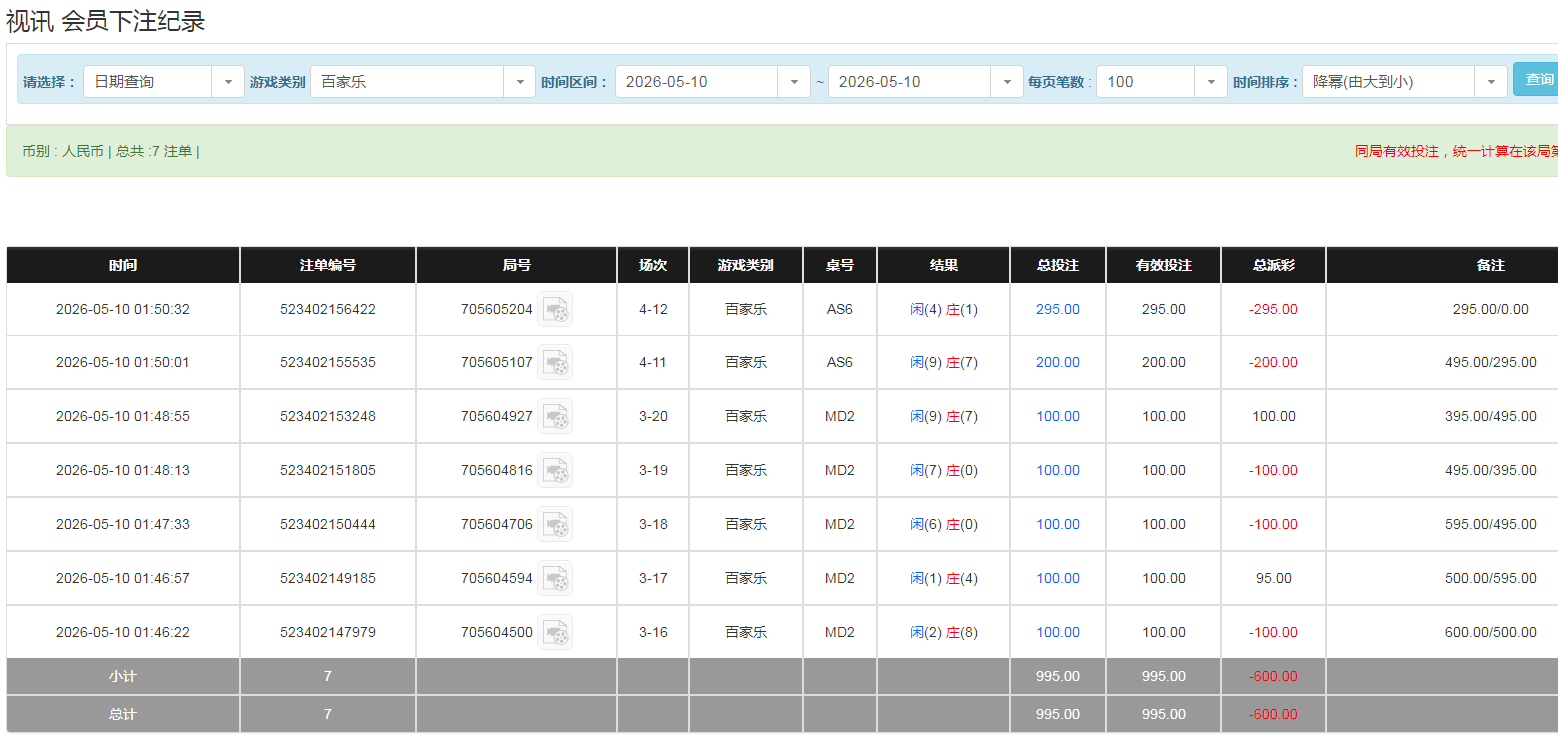Screen dimensions: 1558x741
Task: Click bet number 523402155535
Action: [x=328, y=363]
